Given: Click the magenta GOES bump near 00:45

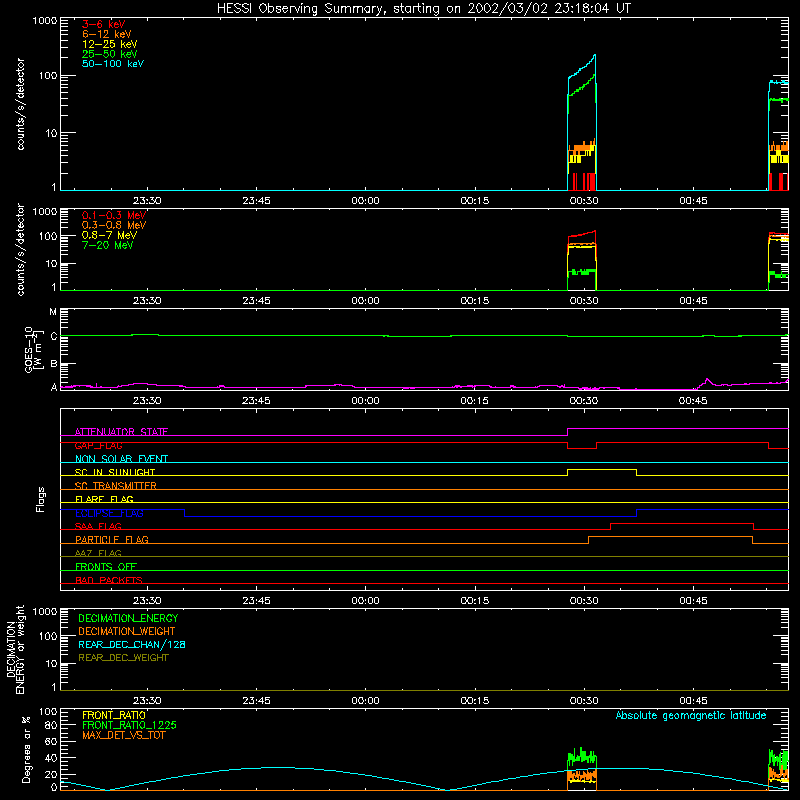Looking at the screenshot, I should click(x=707, y=380).
